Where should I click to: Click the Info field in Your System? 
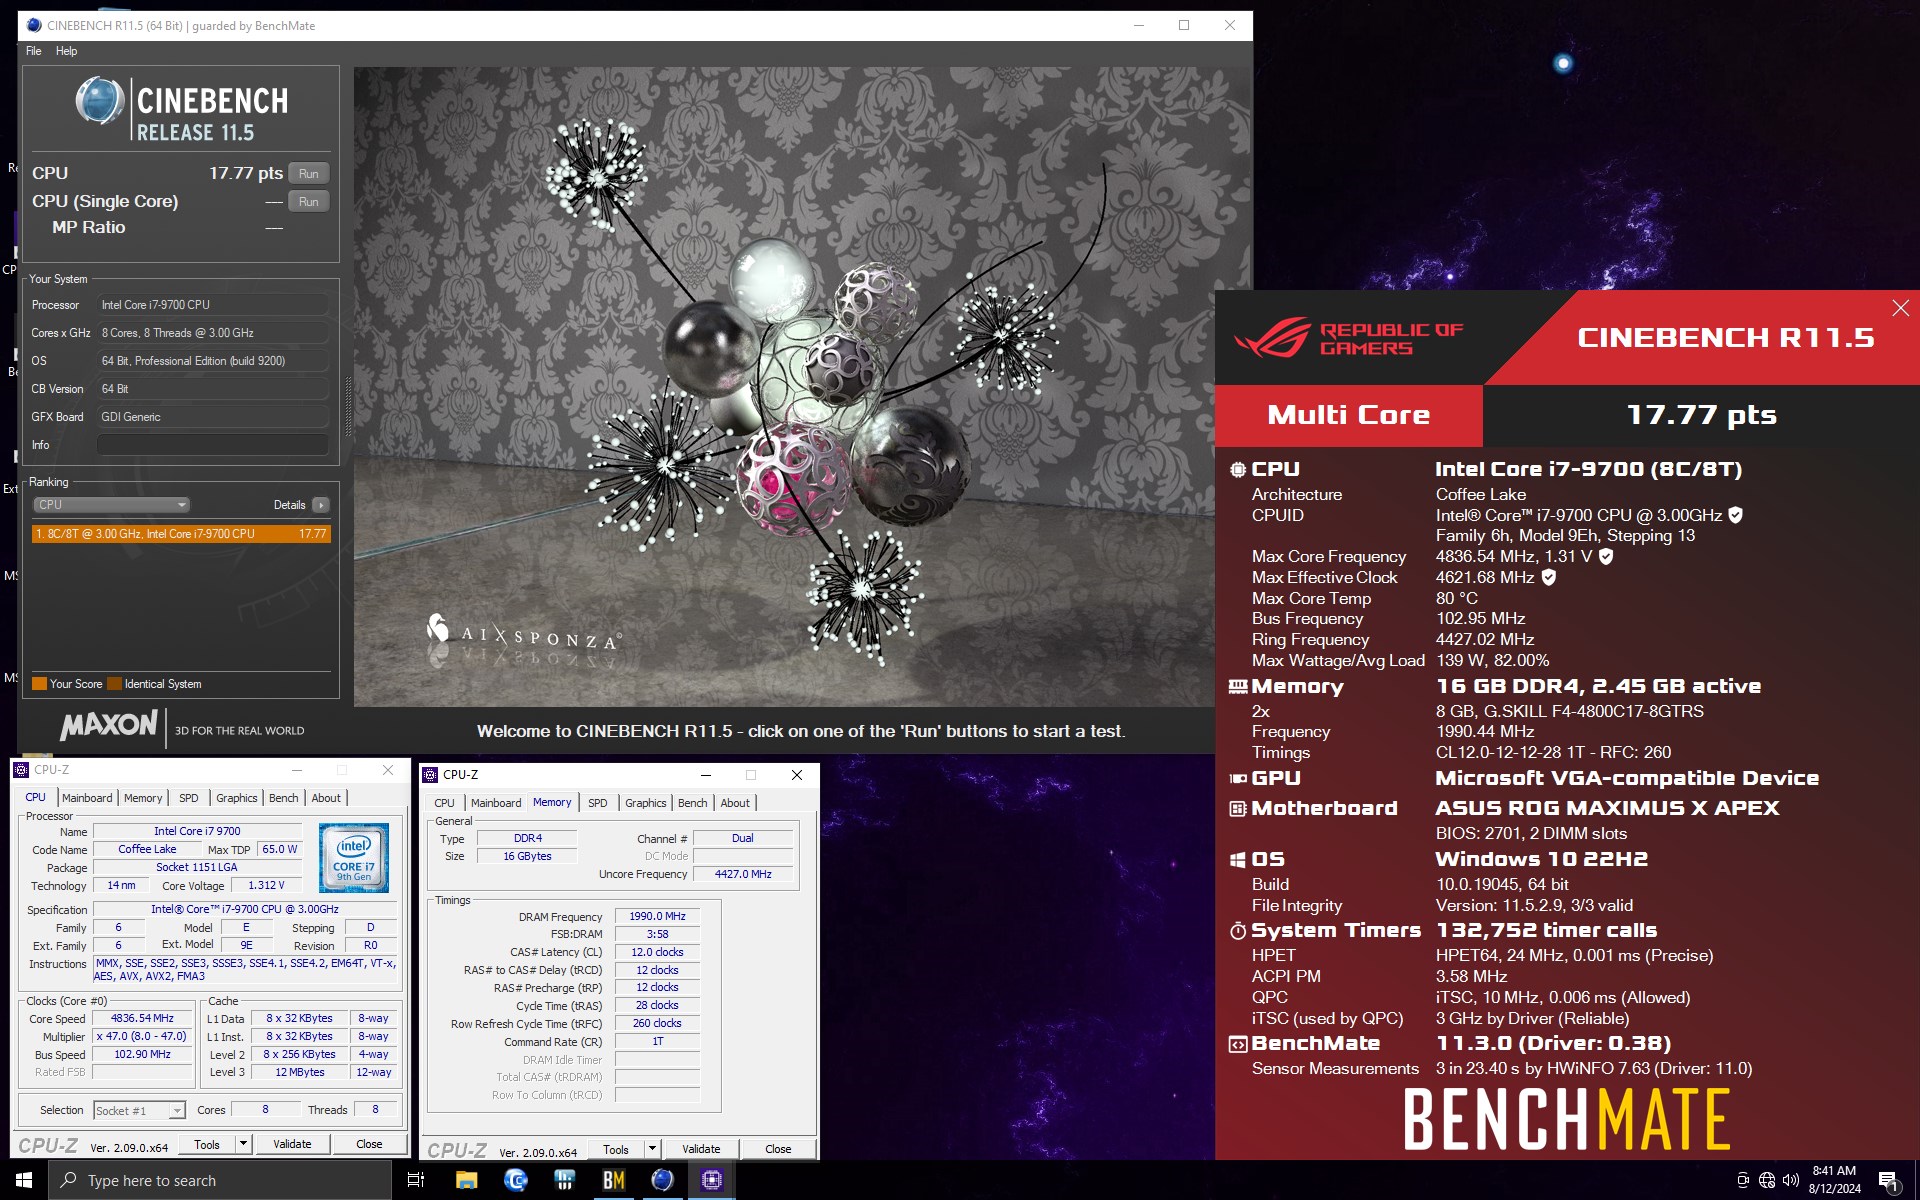pyautogui.click(x=213, y=445)
